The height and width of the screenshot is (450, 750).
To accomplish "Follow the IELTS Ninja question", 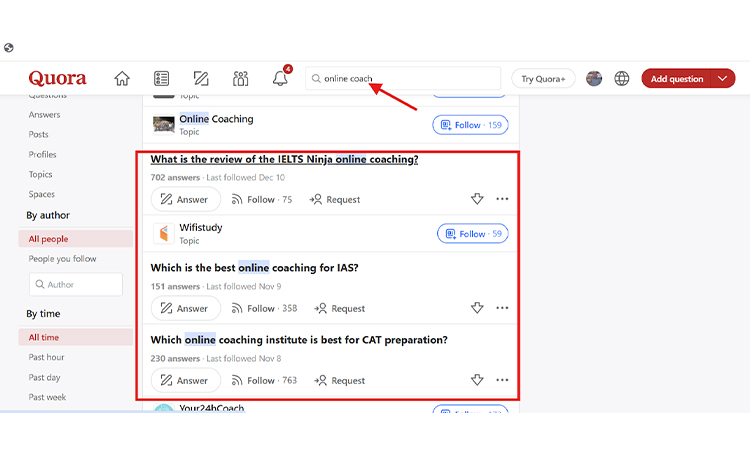I will (x=262, y=199).
